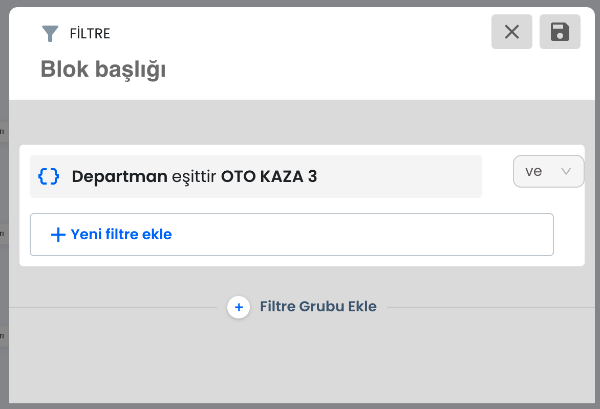Expand the chevron arrow next to 've'
The width and height of the screenshot is (600, 409).
[566, 171]
